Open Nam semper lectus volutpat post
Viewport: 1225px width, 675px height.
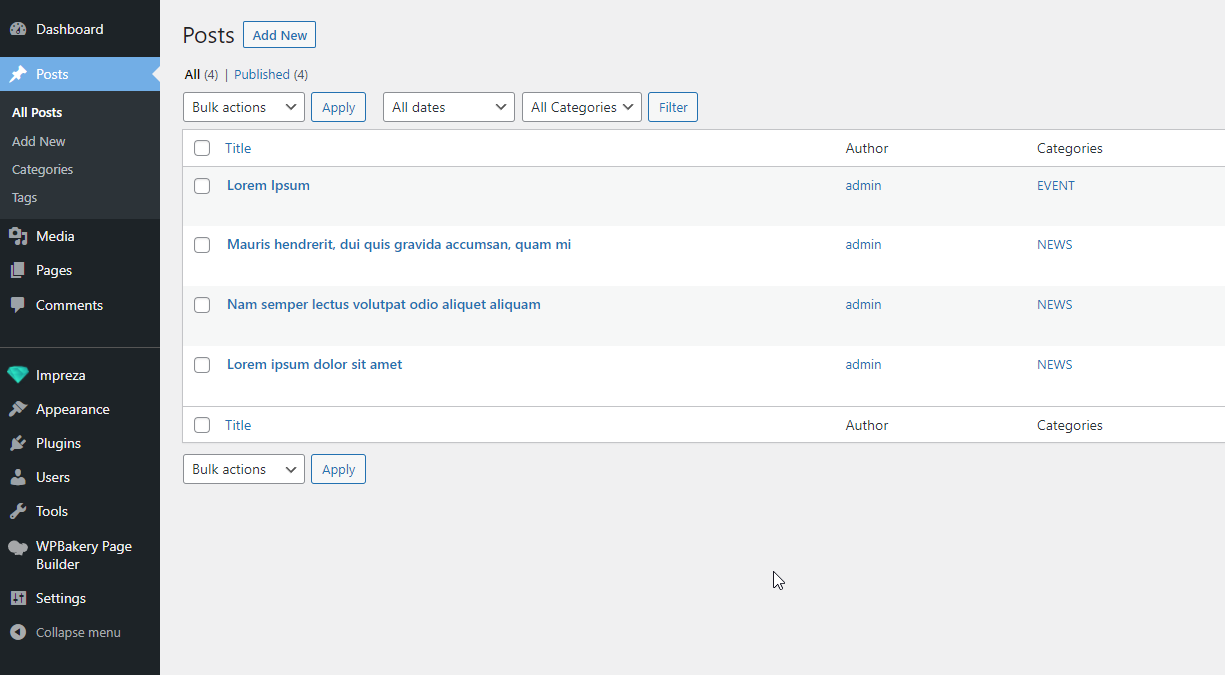point(384,305)
